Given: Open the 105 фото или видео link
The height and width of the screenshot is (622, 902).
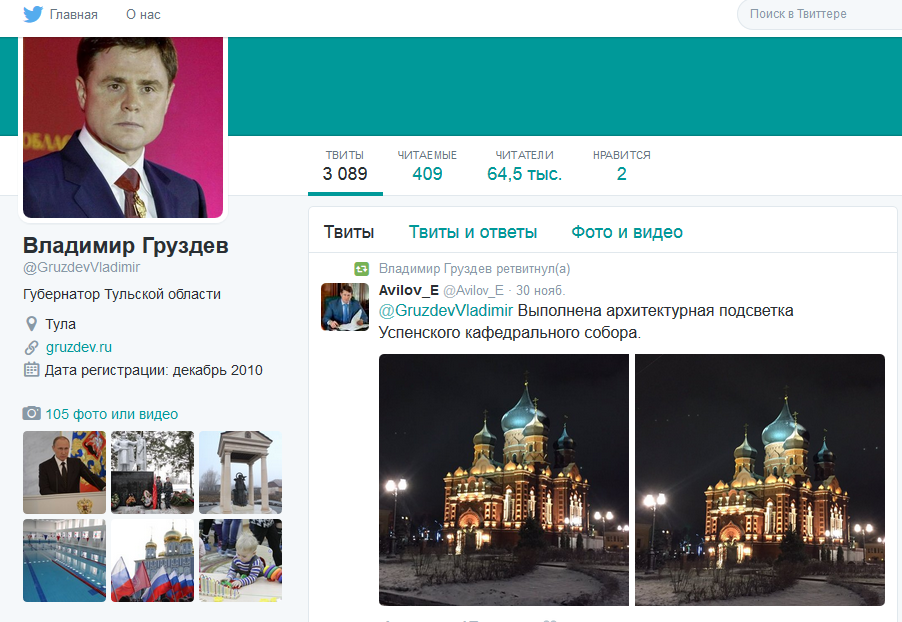Looking at the screenshot, I should click(111, 414).
